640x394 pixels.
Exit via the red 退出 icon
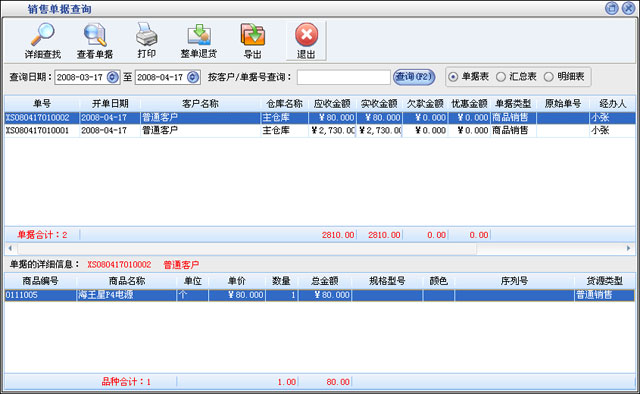pos(306,41)
